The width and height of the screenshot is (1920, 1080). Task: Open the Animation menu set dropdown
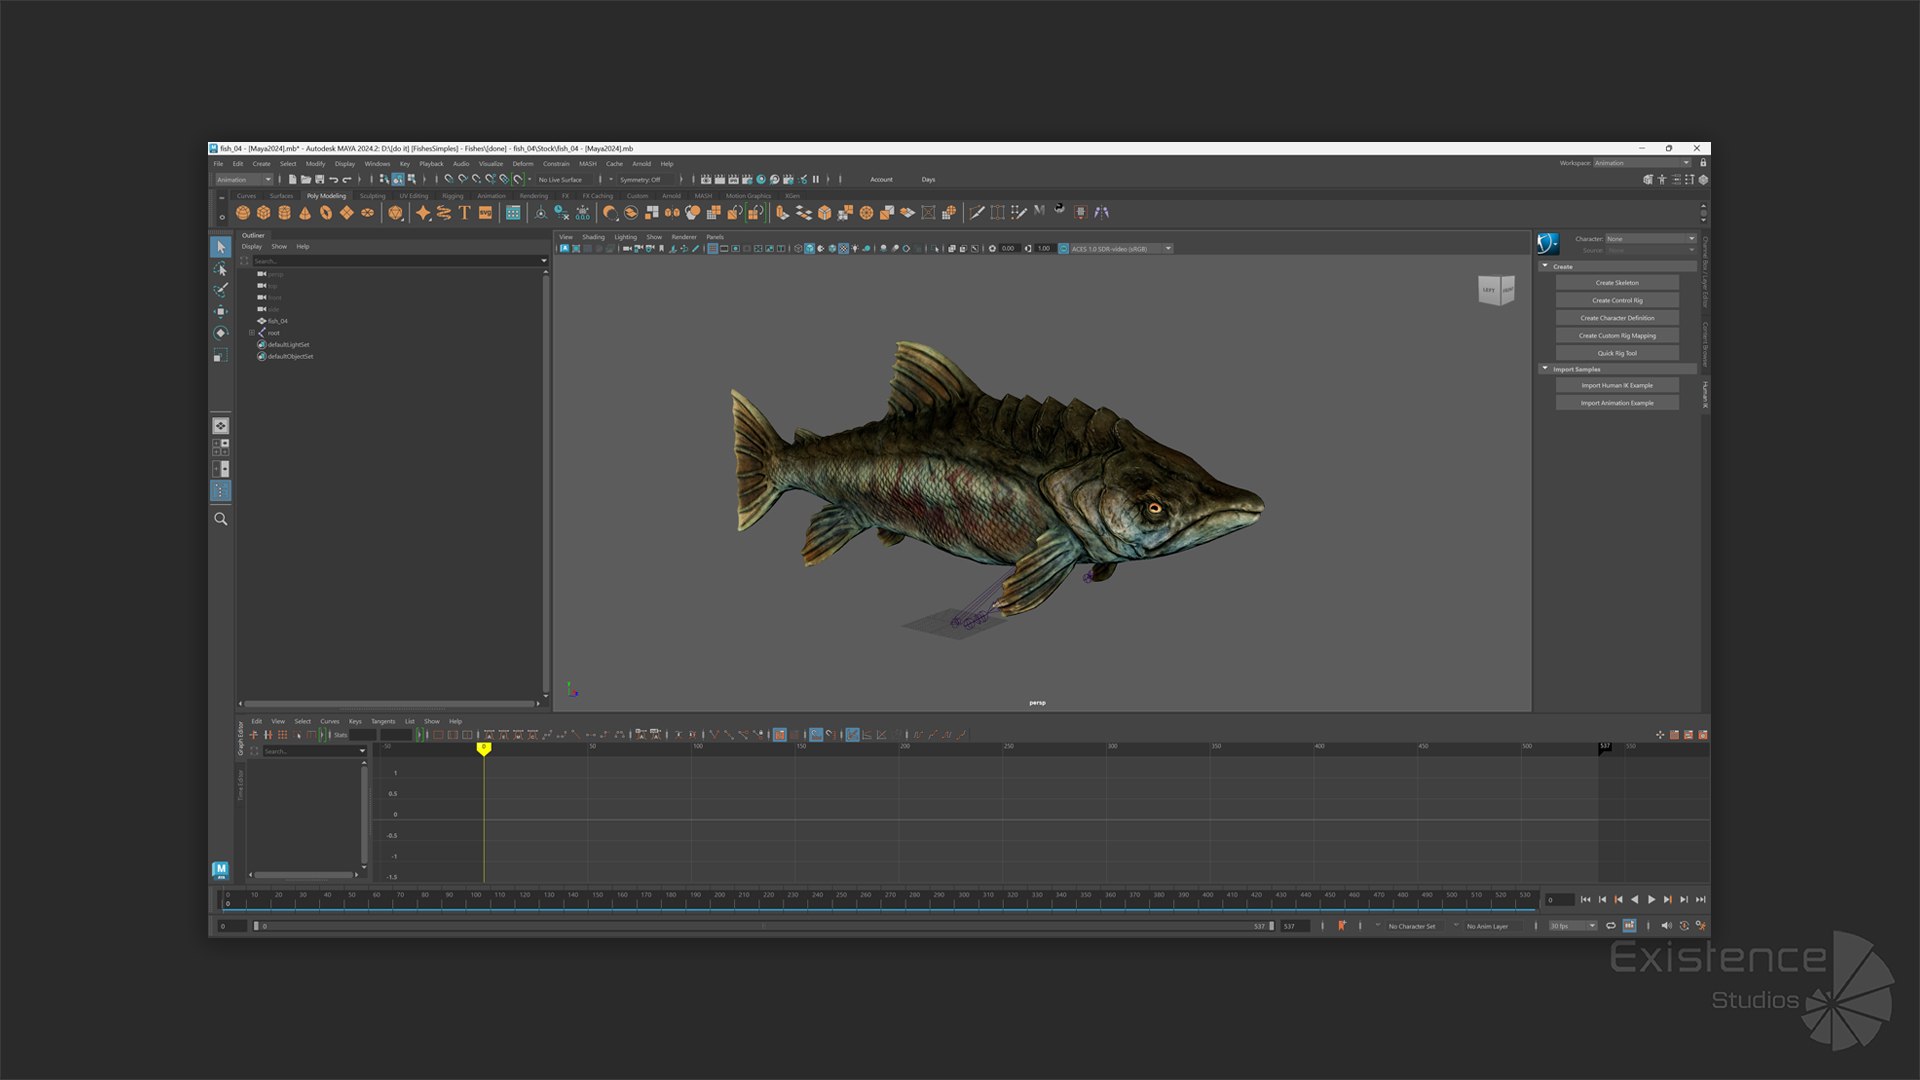pyautogui.click(x=245, y=180)
